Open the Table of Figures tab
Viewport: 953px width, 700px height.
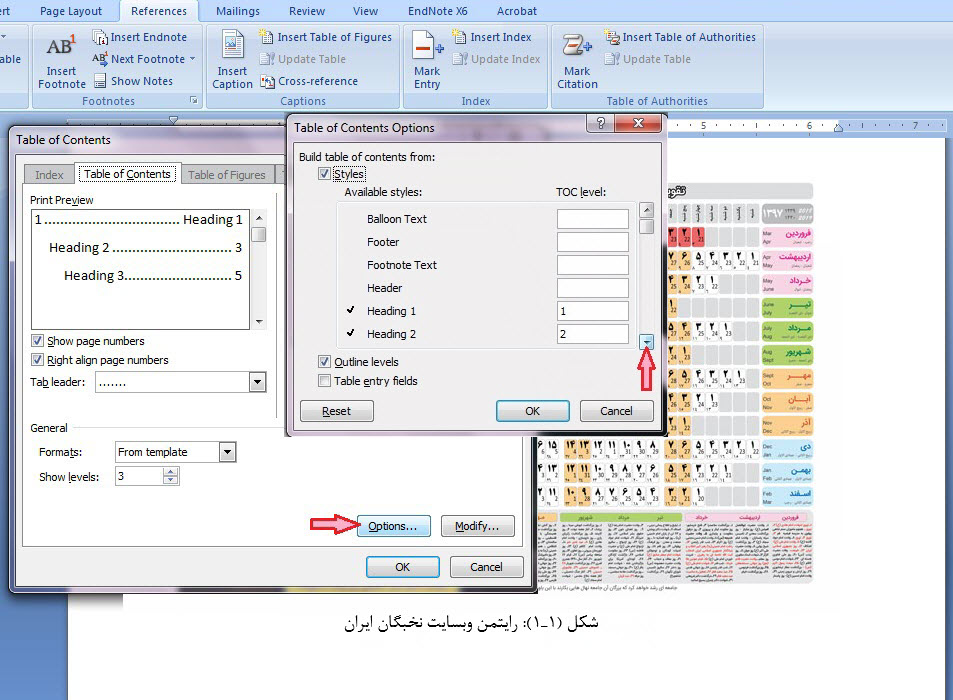click(227, 175)
